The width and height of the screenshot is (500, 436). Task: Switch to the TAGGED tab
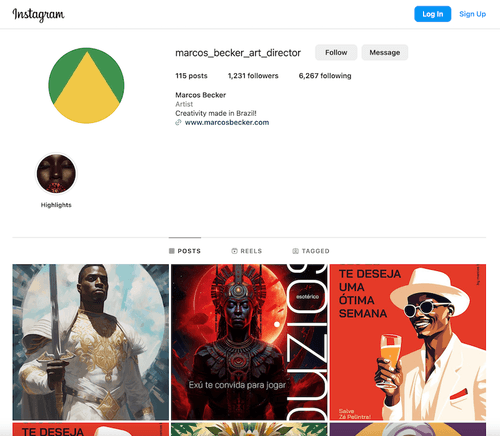point(311,251)
